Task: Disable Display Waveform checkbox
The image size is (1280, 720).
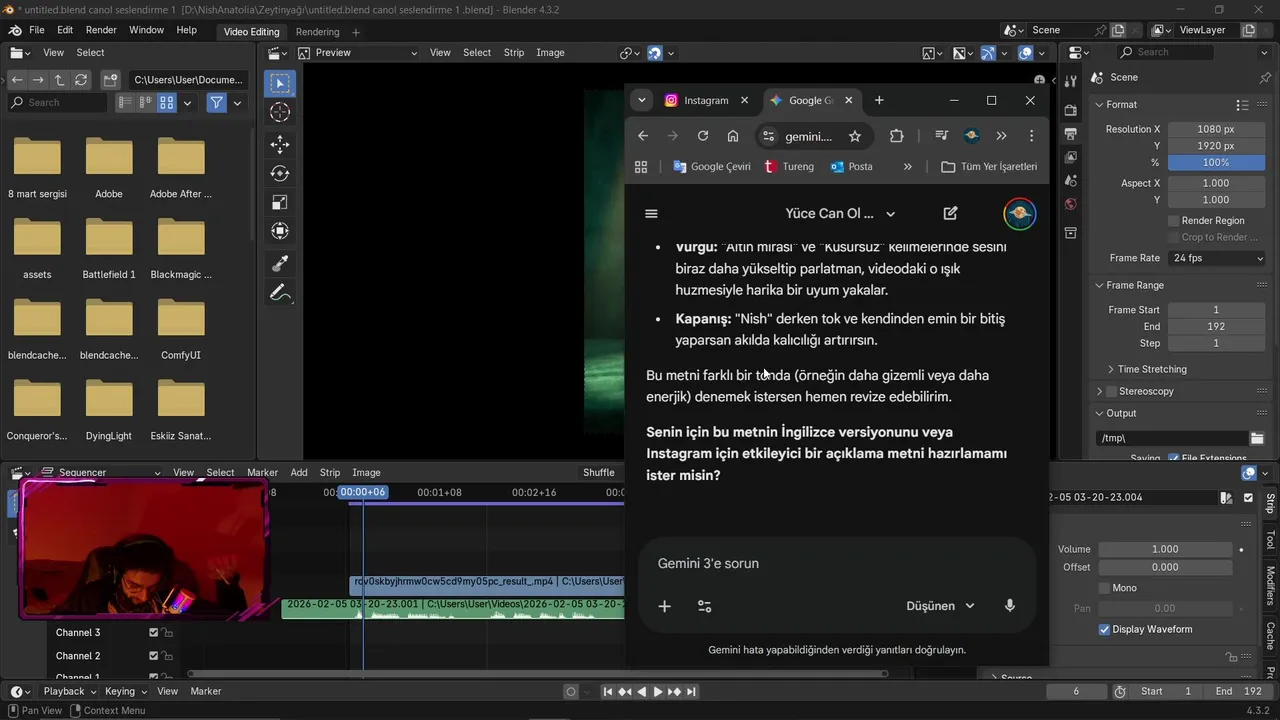Action: 1104,629
